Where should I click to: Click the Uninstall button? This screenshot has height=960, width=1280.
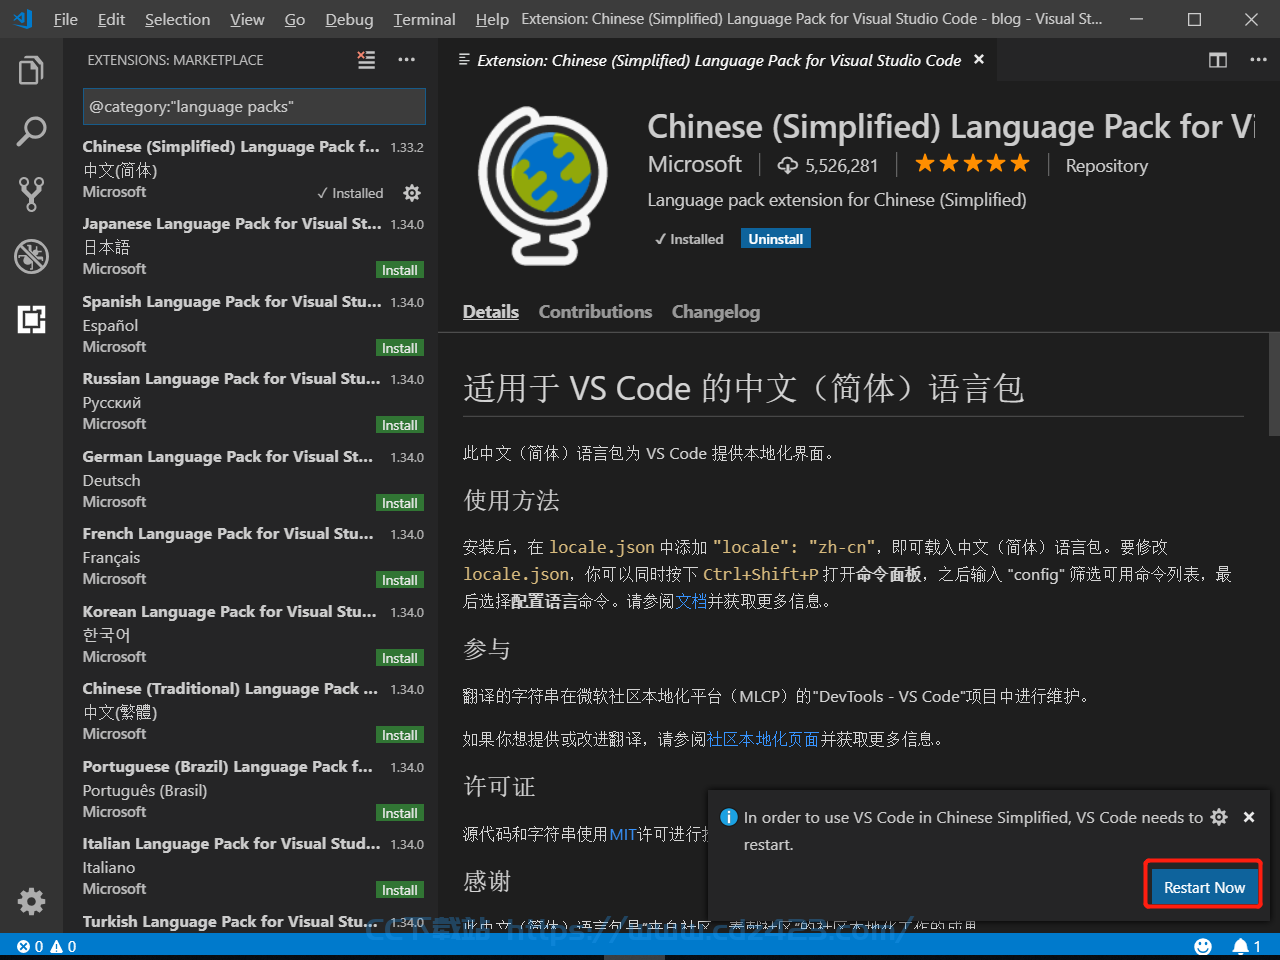coord(776,239)
